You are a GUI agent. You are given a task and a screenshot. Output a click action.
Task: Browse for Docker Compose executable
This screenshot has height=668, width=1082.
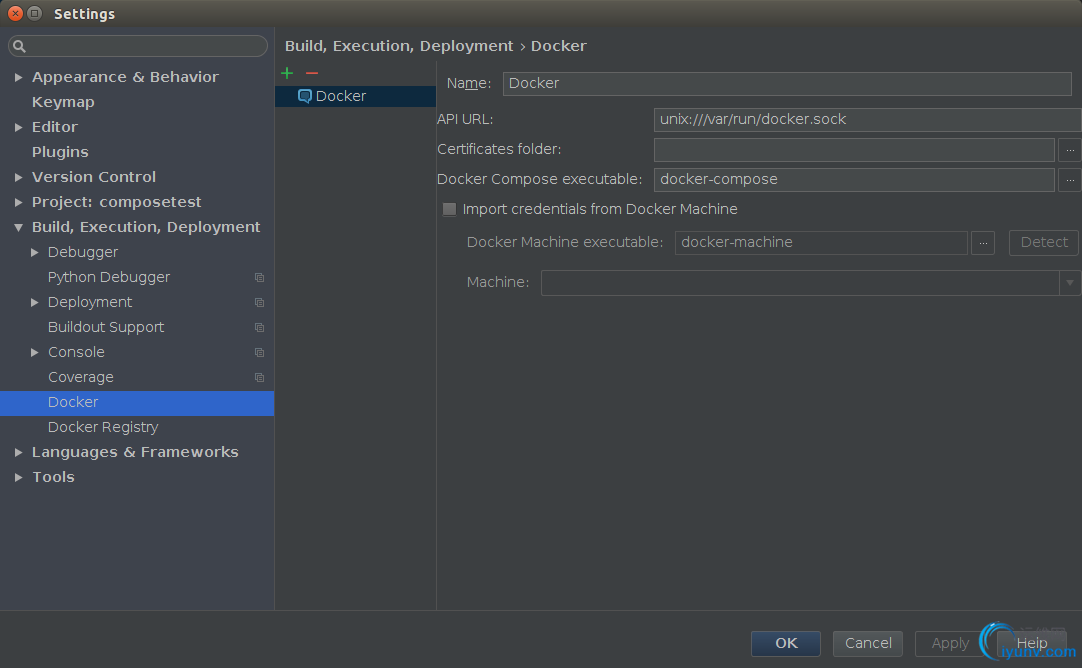pos(1069,180)
